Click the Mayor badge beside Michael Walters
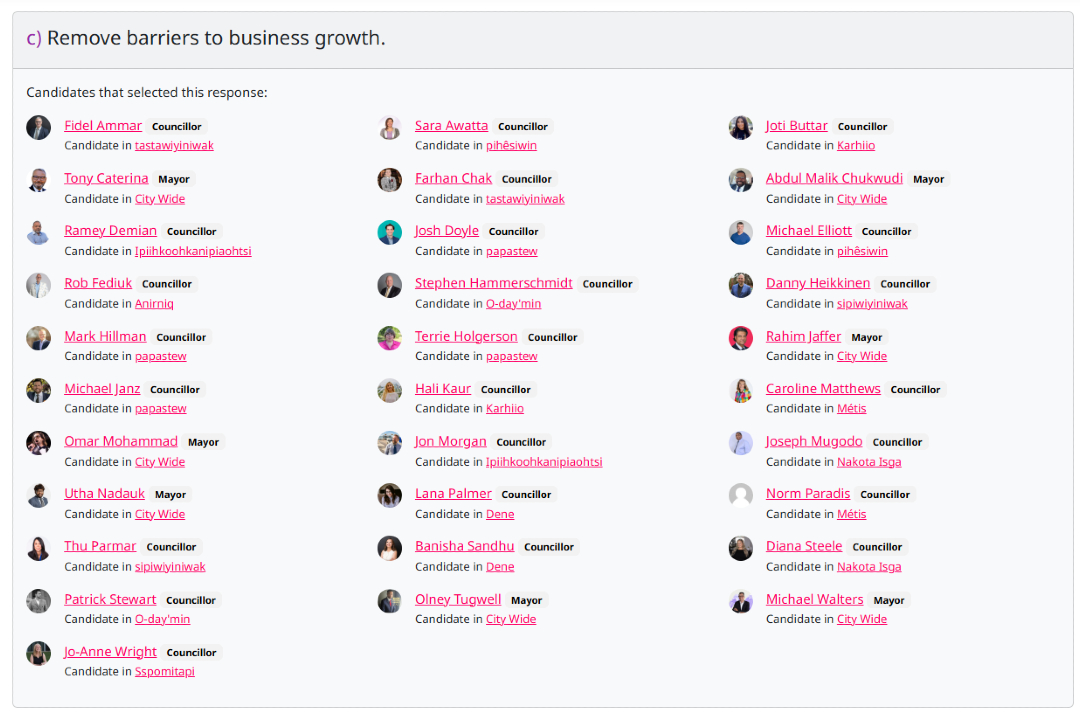Image resolution: width=1080 pixels, height=720 pixels. (x=888, y=601)
